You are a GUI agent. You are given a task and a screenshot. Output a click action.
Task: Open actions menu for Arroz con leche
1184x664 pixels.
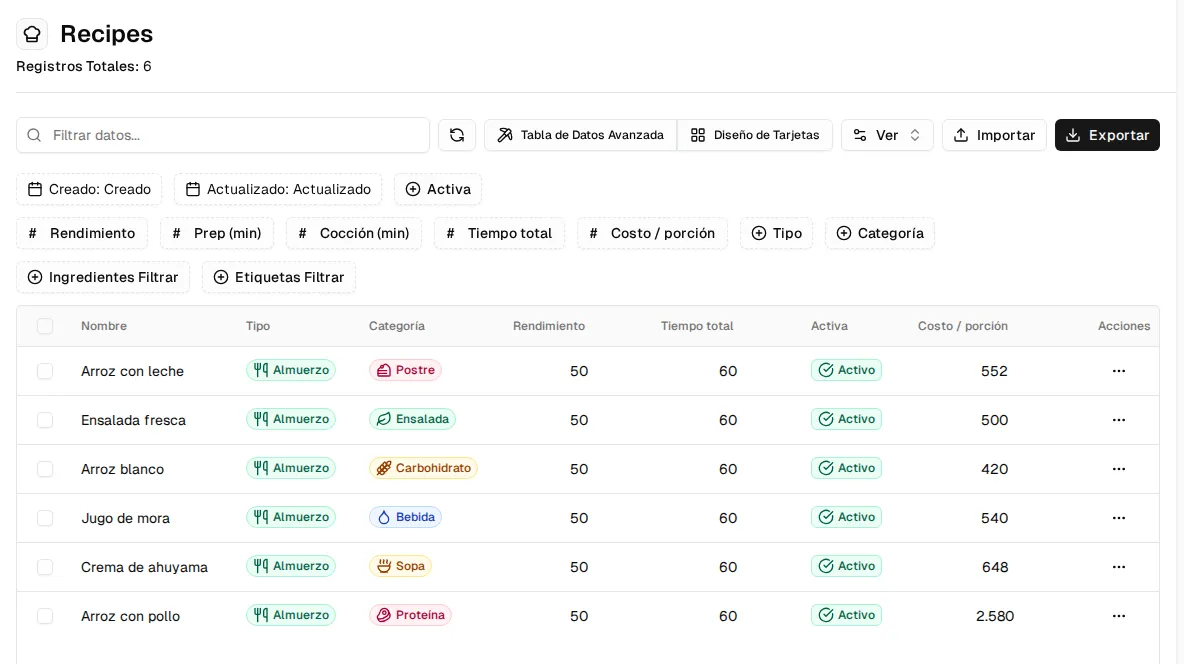pyautogui.click(x=1118, y=371)
